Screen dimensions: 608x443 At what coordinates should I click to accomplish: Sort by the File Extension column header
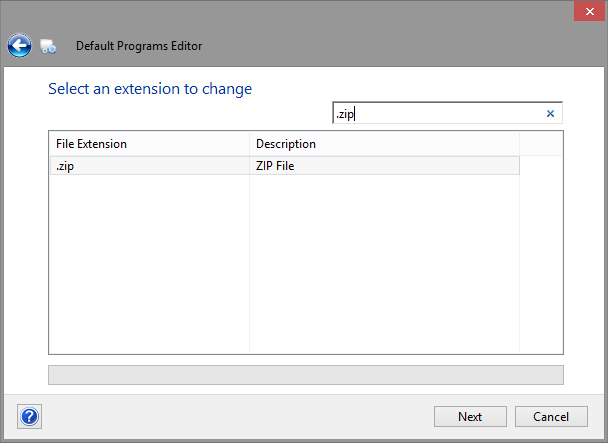[x=148, y=144]
